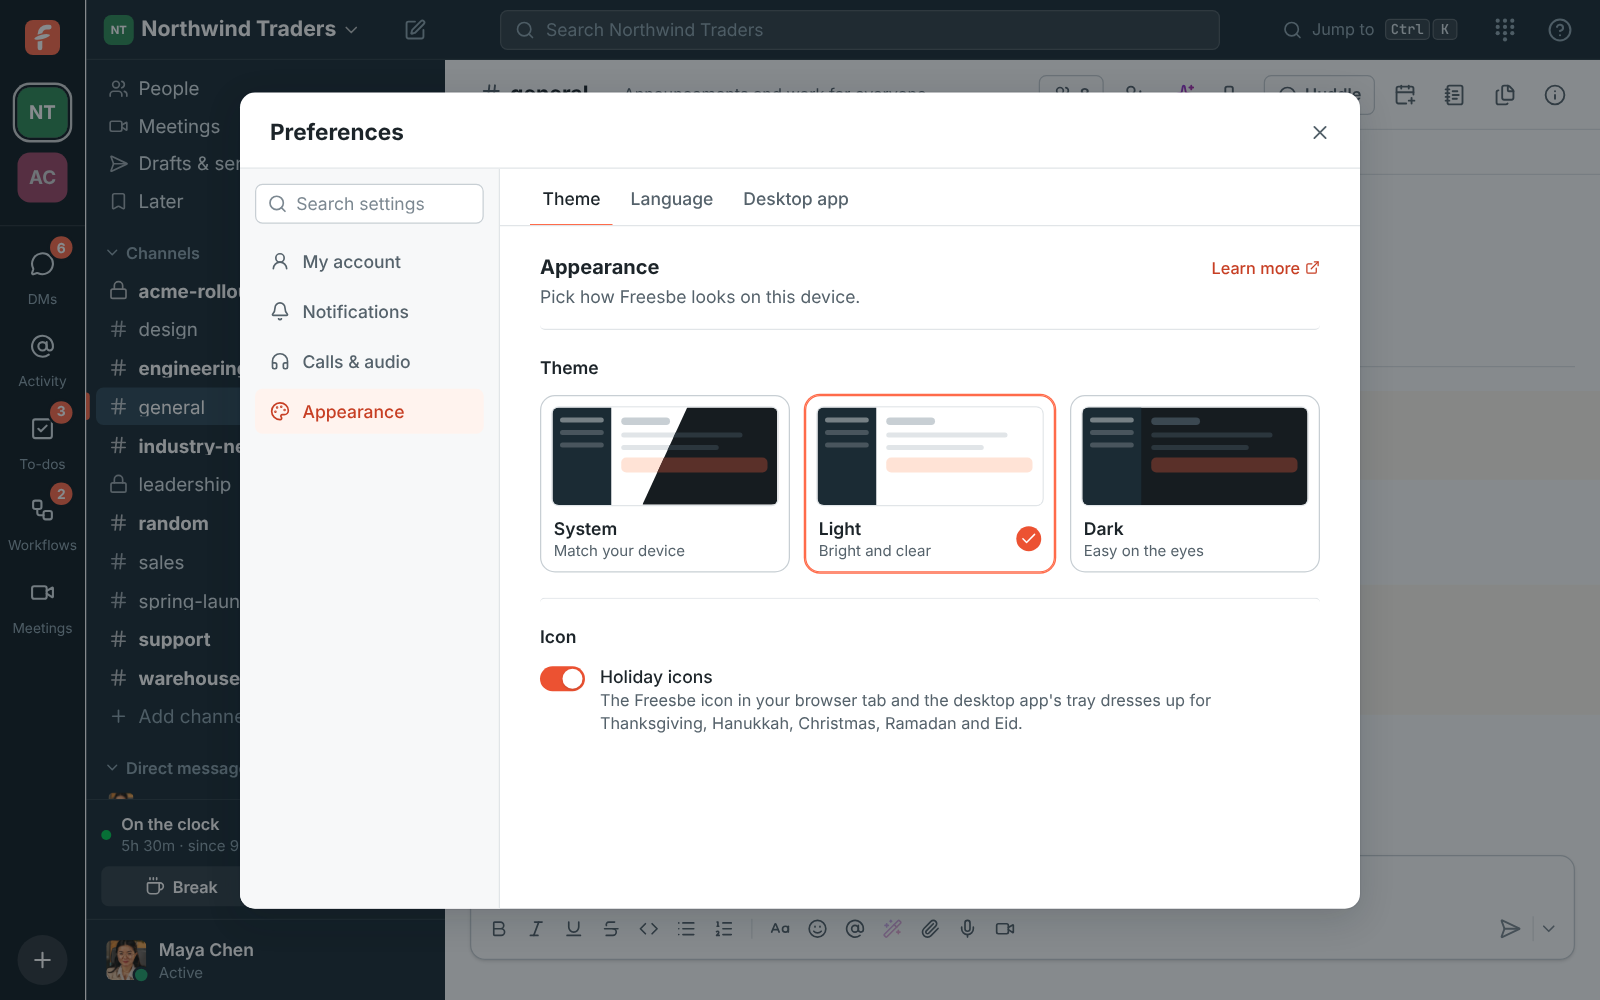Image resolution: width=1600 pixels, height=1000 pixels.
Task: Toggle the Holiday icons switch
Action: pyautogui.click(x=562, y=679)
